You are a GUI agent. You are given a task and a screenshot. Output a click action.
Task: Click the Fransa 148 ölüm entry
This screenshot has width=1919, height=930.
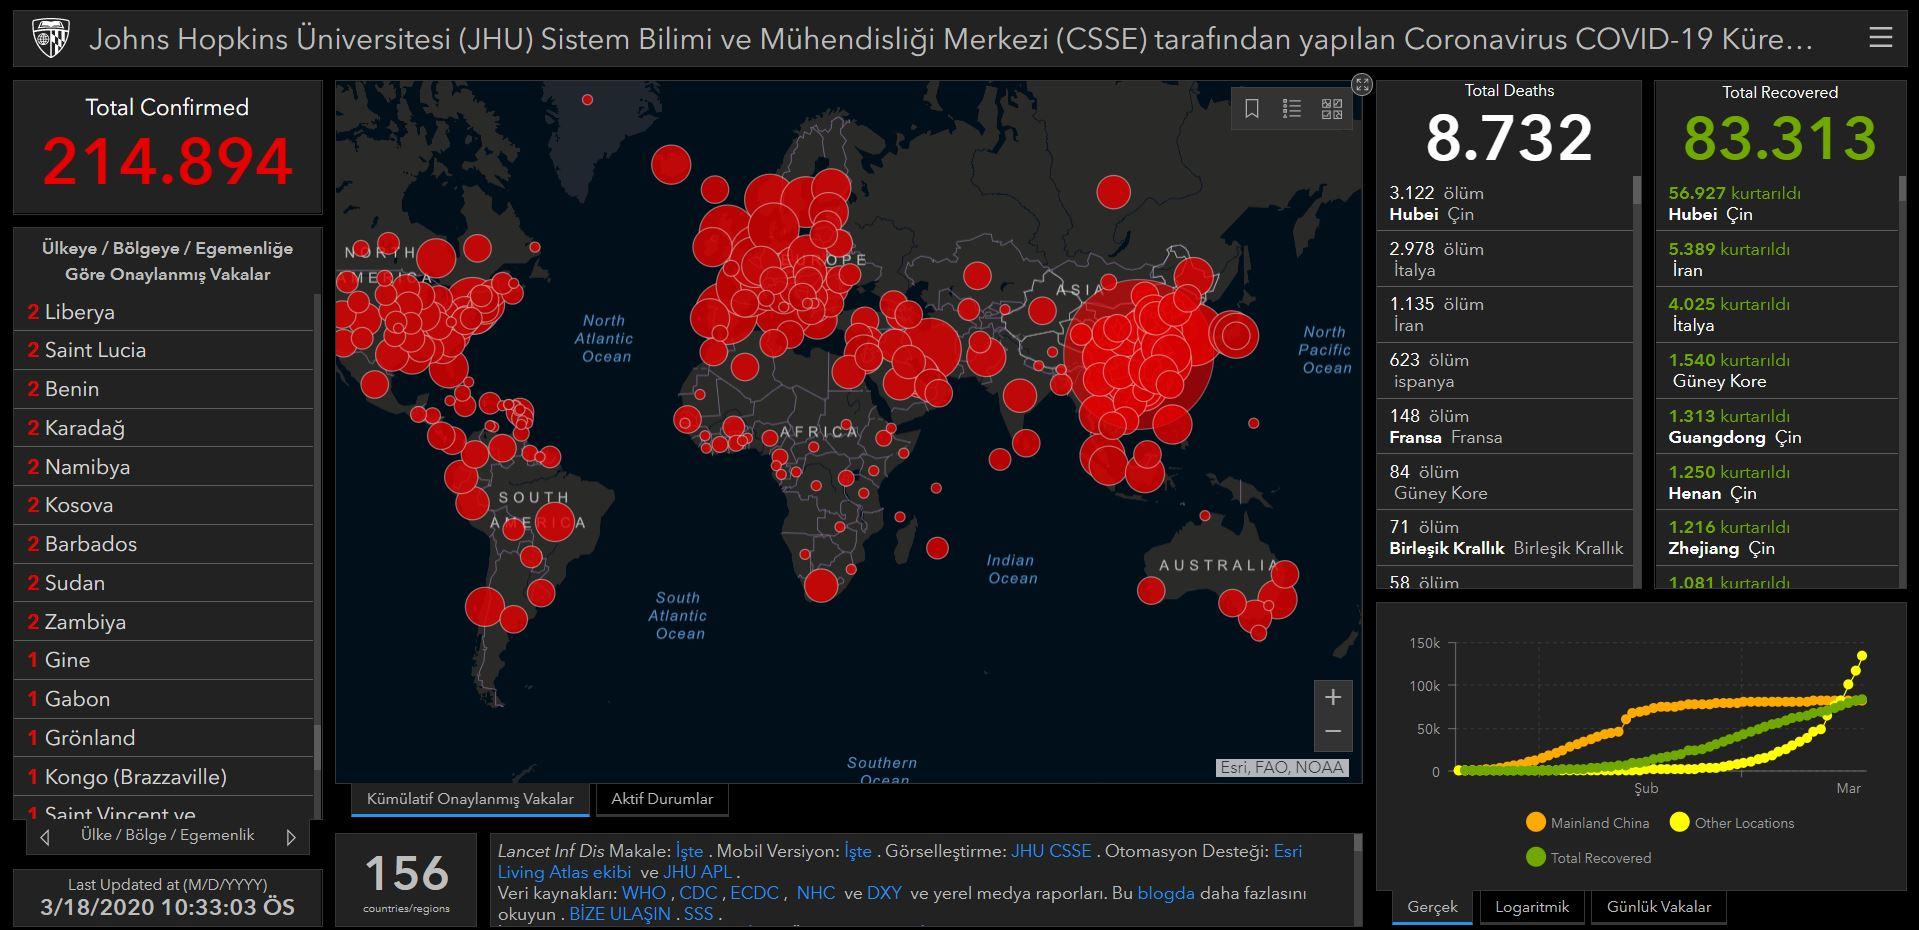(x=1505, y=426)
